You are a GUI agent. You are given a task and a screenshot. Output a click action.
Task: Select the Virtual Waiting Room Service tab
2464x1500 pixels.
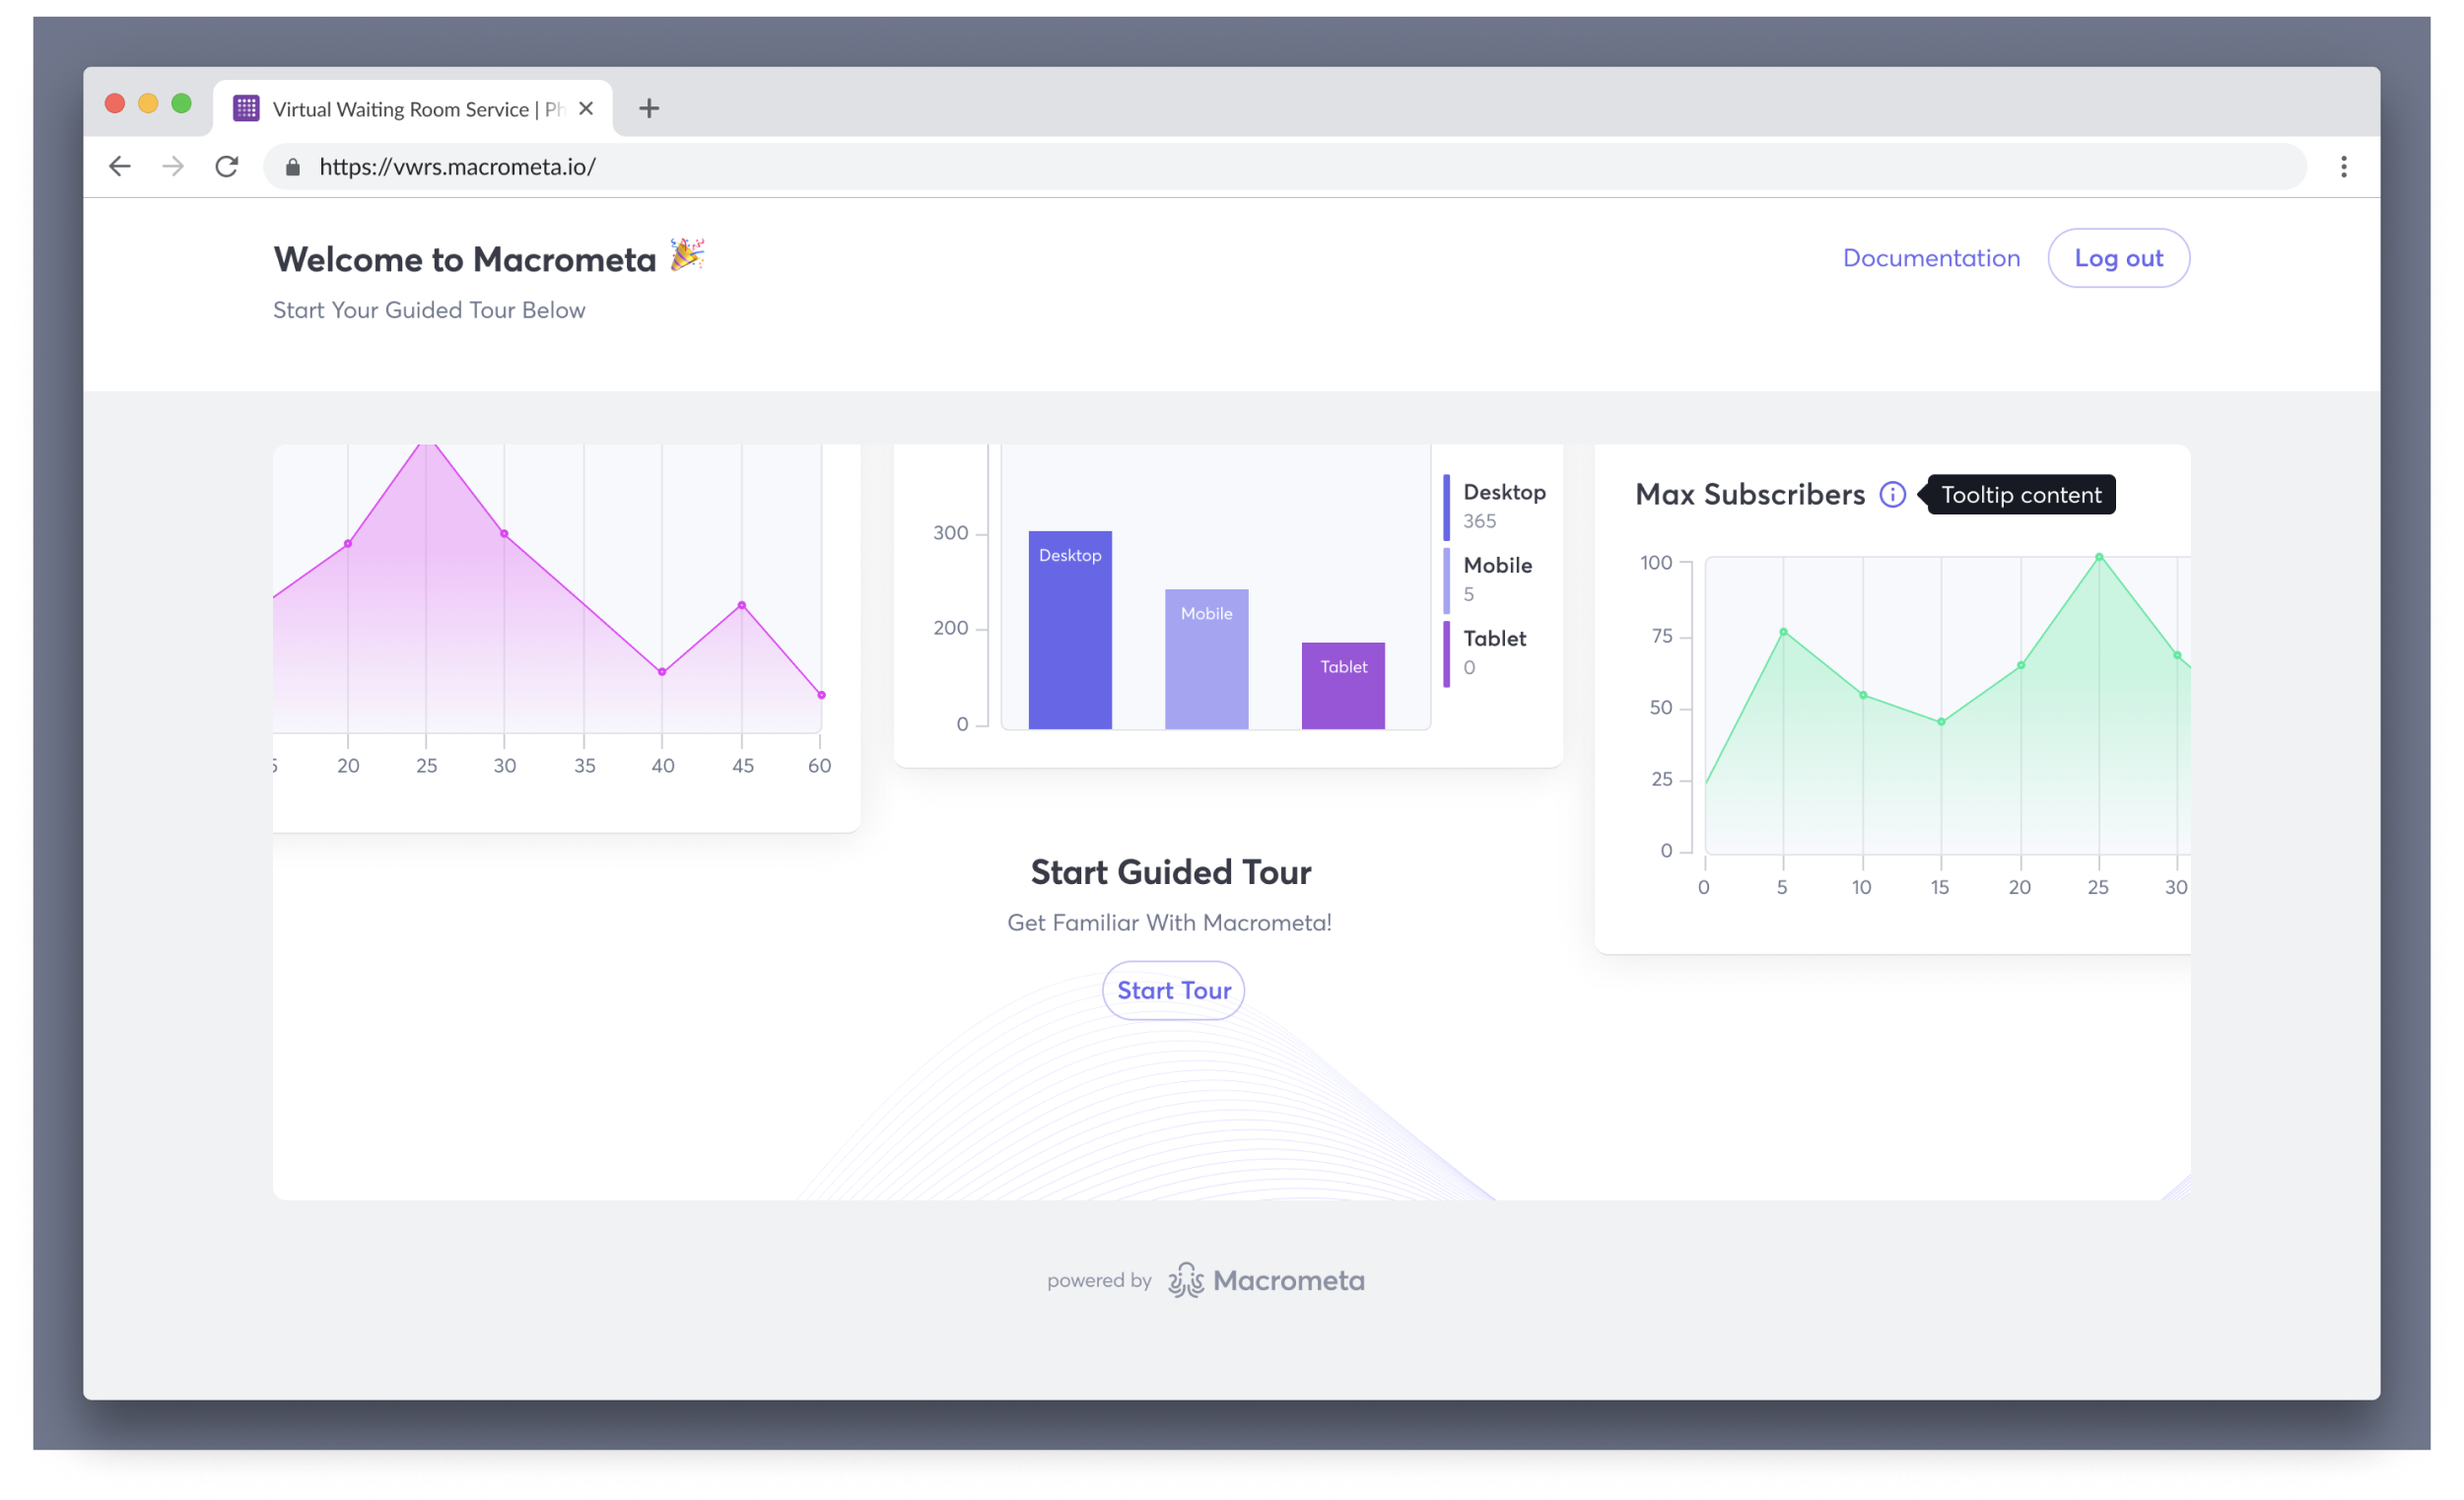[x=413, y=108]
